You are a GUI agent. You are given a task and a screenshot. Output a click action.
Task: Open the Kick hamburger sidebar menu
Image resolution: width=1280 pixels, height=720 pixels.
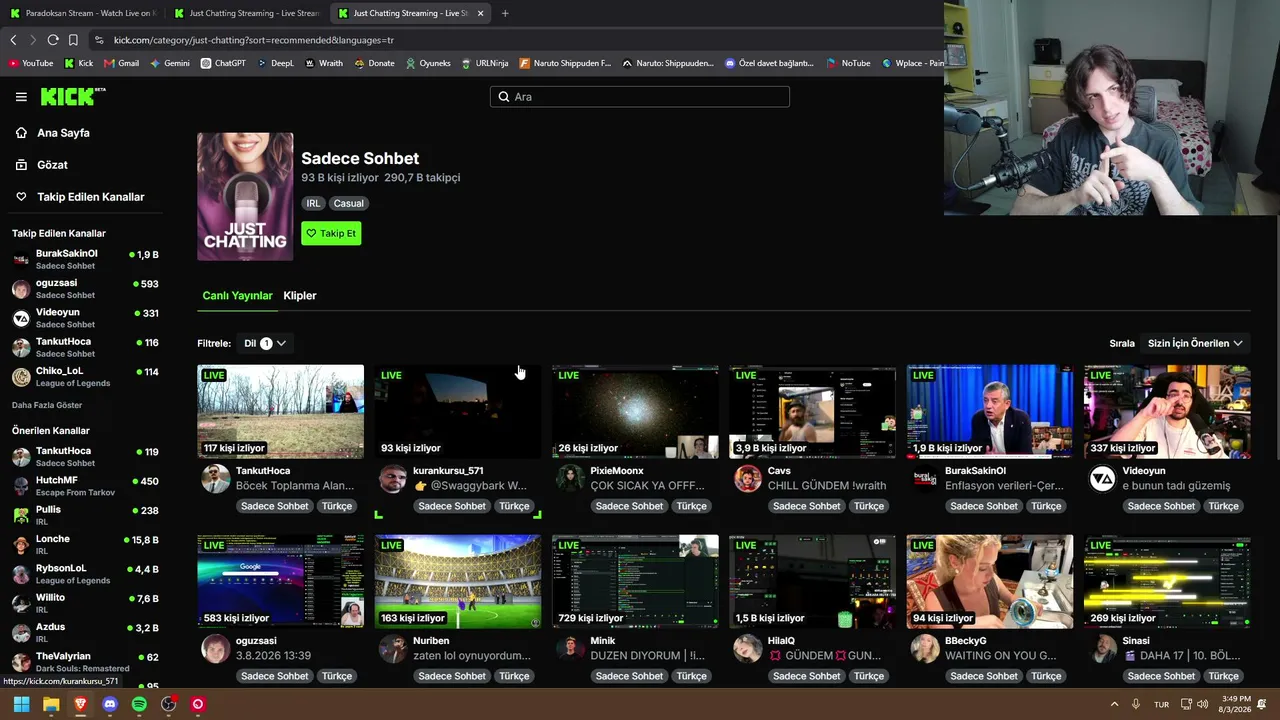pyautogui.click(x=21, y=97)
